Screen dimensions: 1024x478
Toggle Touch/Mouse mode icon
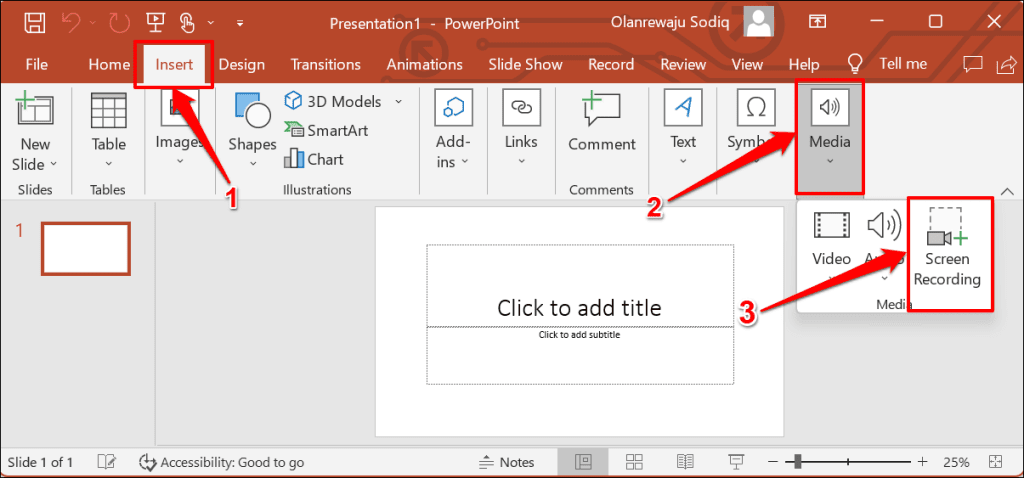[x=187, y=23]
